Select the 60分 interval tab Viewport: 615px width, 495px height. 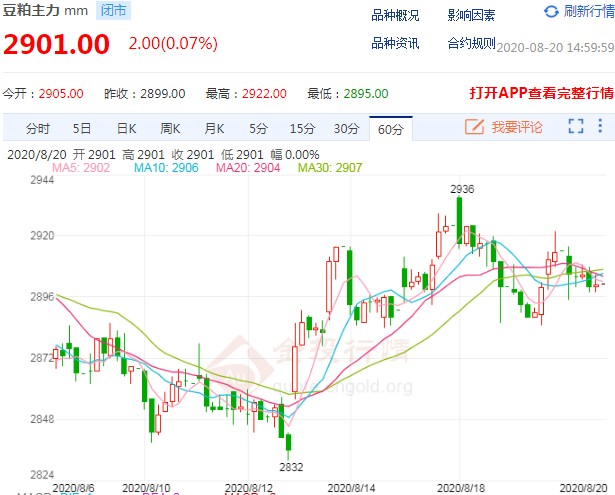pyautogui.click(x=391, y=129)
